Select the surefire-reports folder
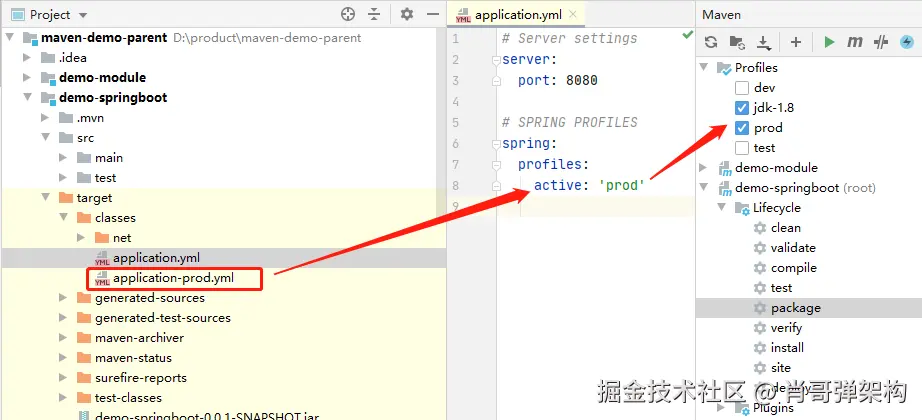Viewport: 922px width, 420px height. tap(141, 378)
